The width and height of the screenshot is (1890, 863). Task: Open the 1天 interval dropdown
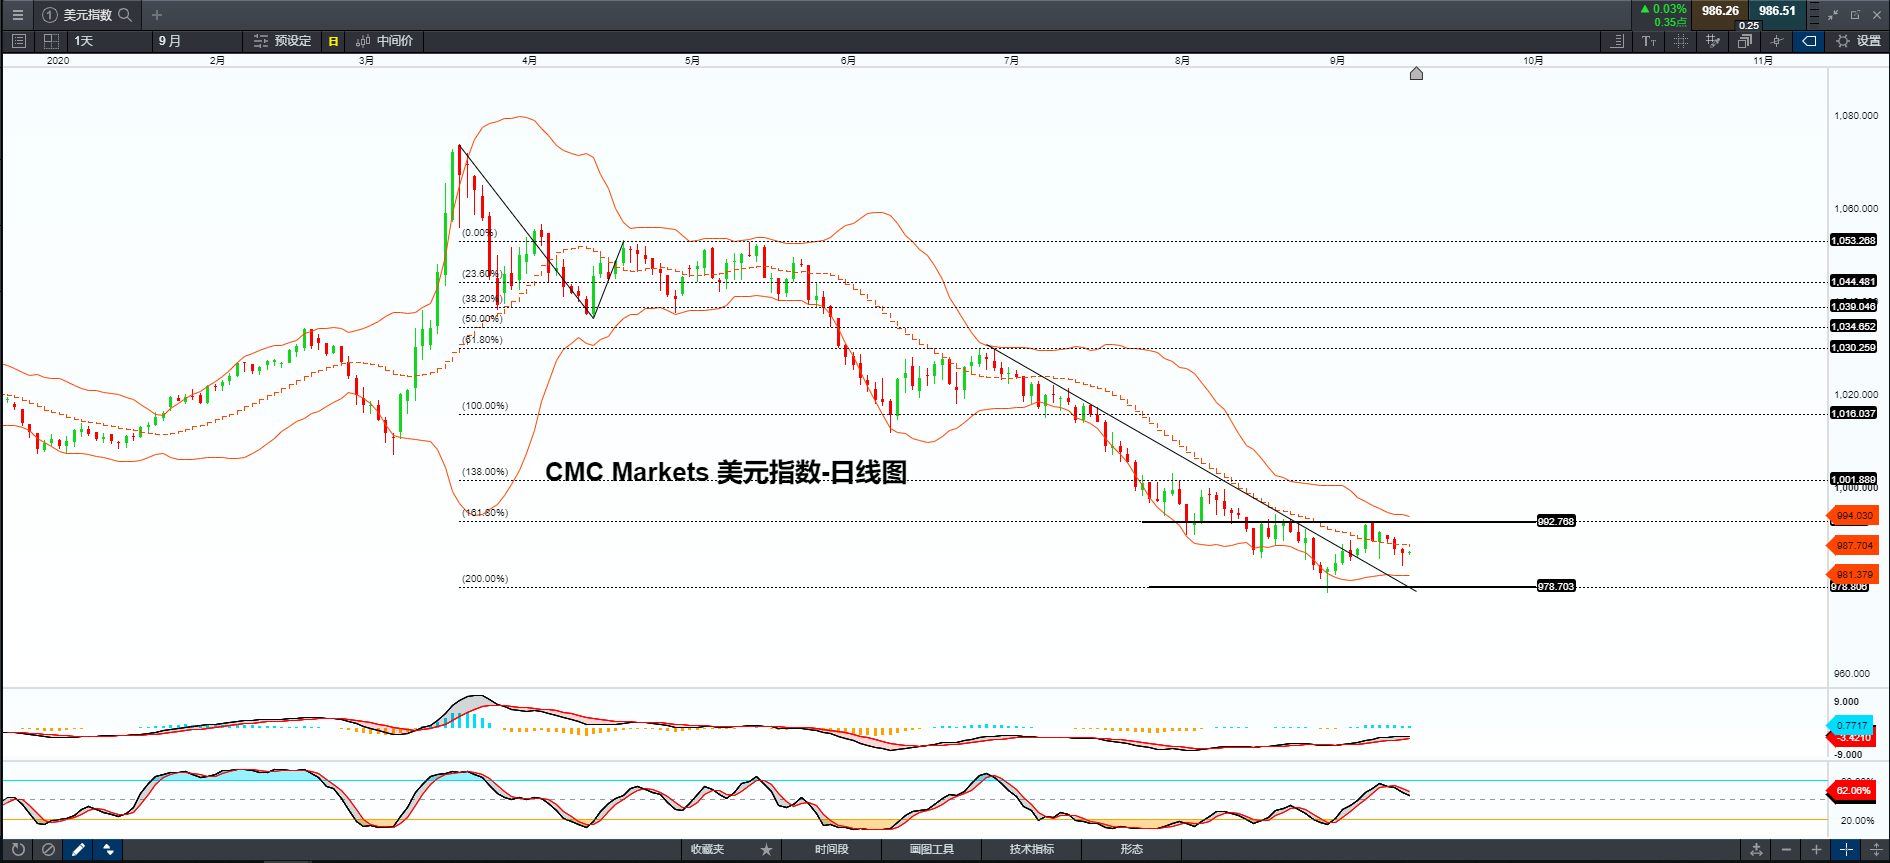tap(110, 41)
